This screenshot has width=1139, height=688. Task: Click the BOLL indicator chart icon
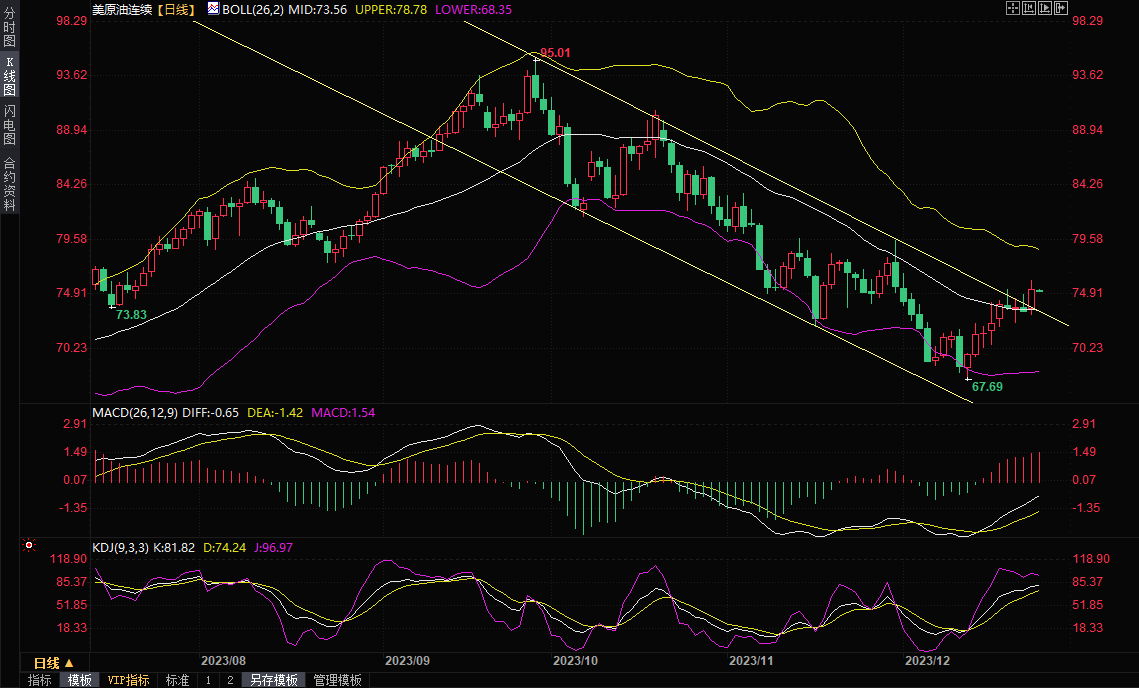point(212,8)
